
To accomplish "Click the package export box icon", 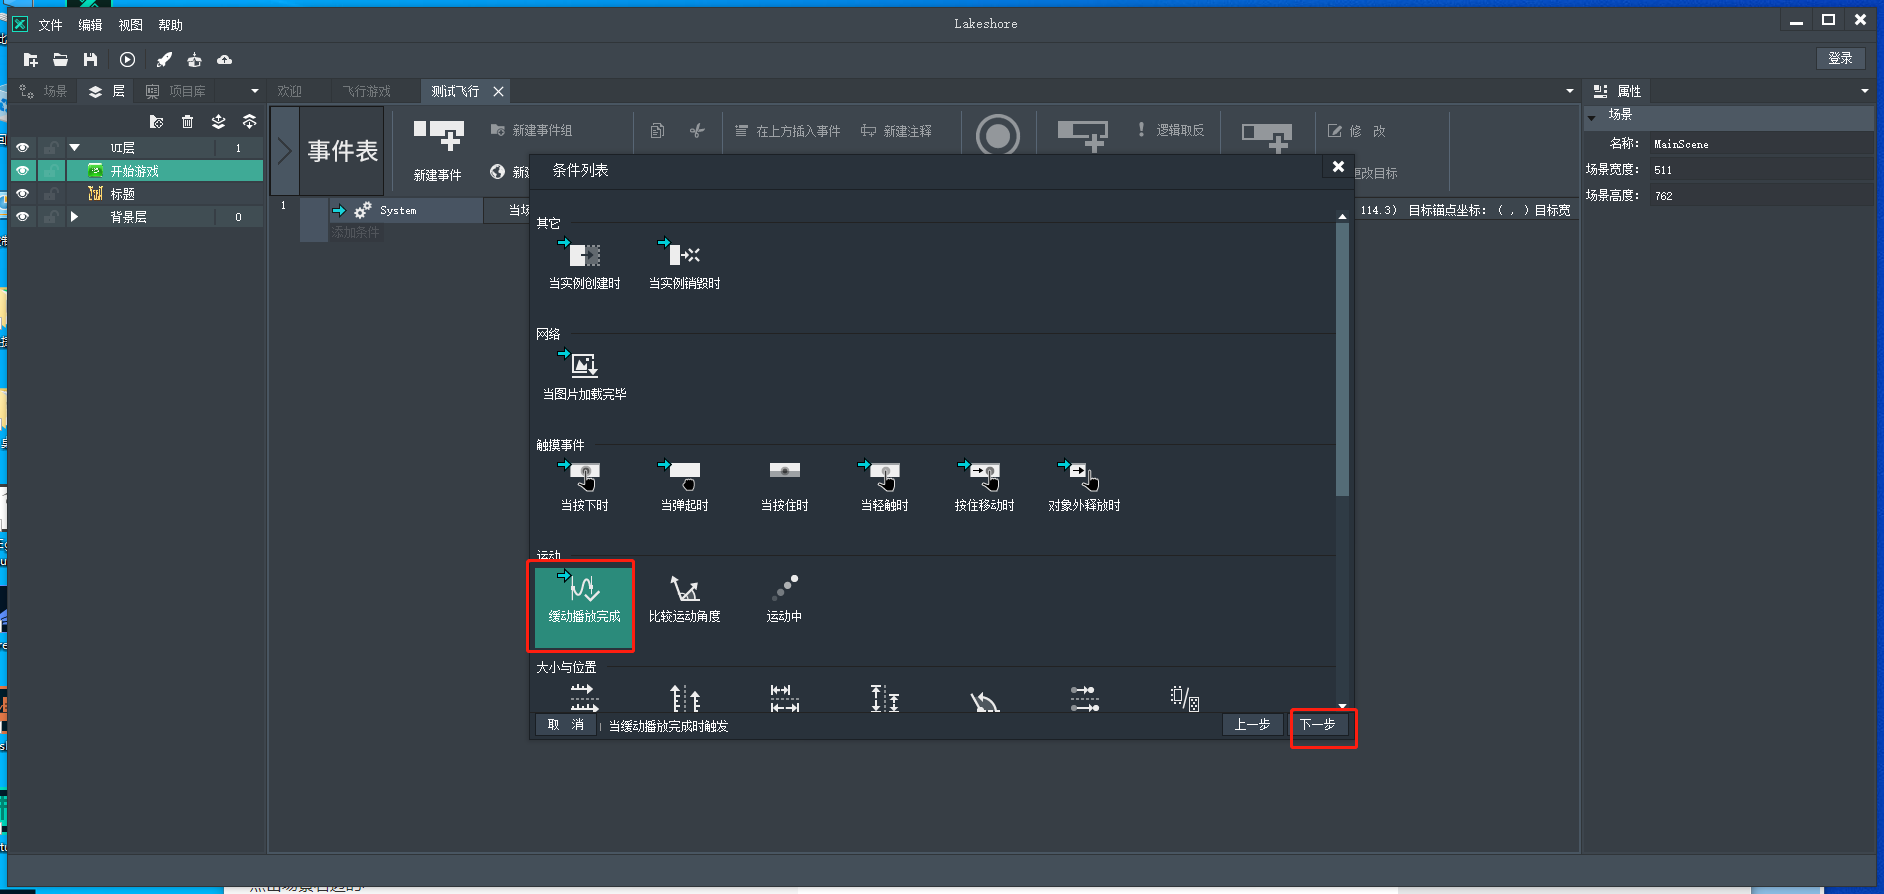I will [x=194, y=60].
